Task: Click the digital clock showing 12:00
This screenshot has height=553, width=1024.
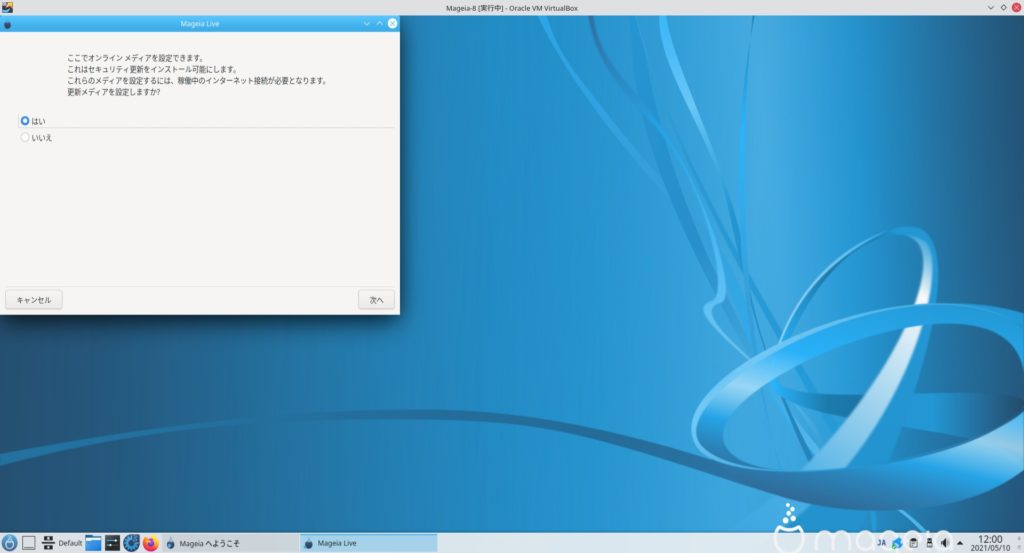Action: (x=990, y=543)
